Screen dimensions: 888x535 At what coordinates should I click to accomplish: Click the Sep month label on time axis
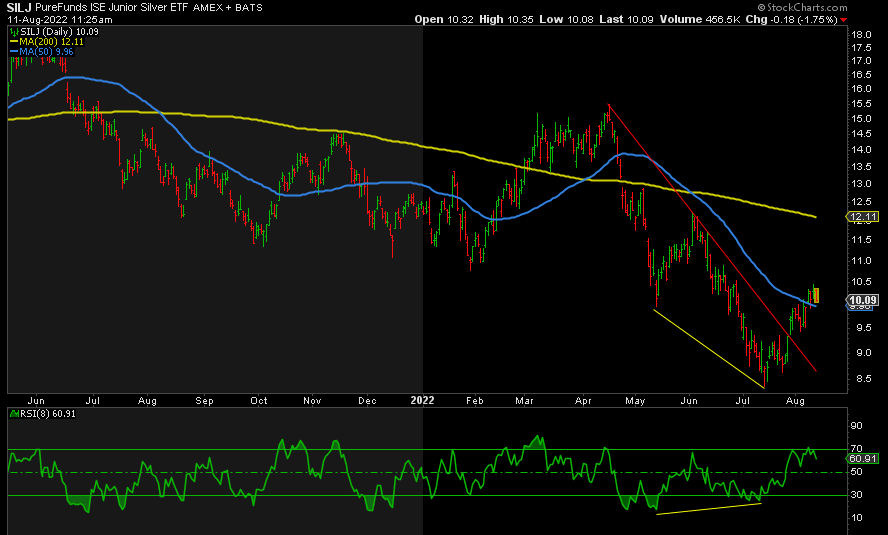pos(204,401)
